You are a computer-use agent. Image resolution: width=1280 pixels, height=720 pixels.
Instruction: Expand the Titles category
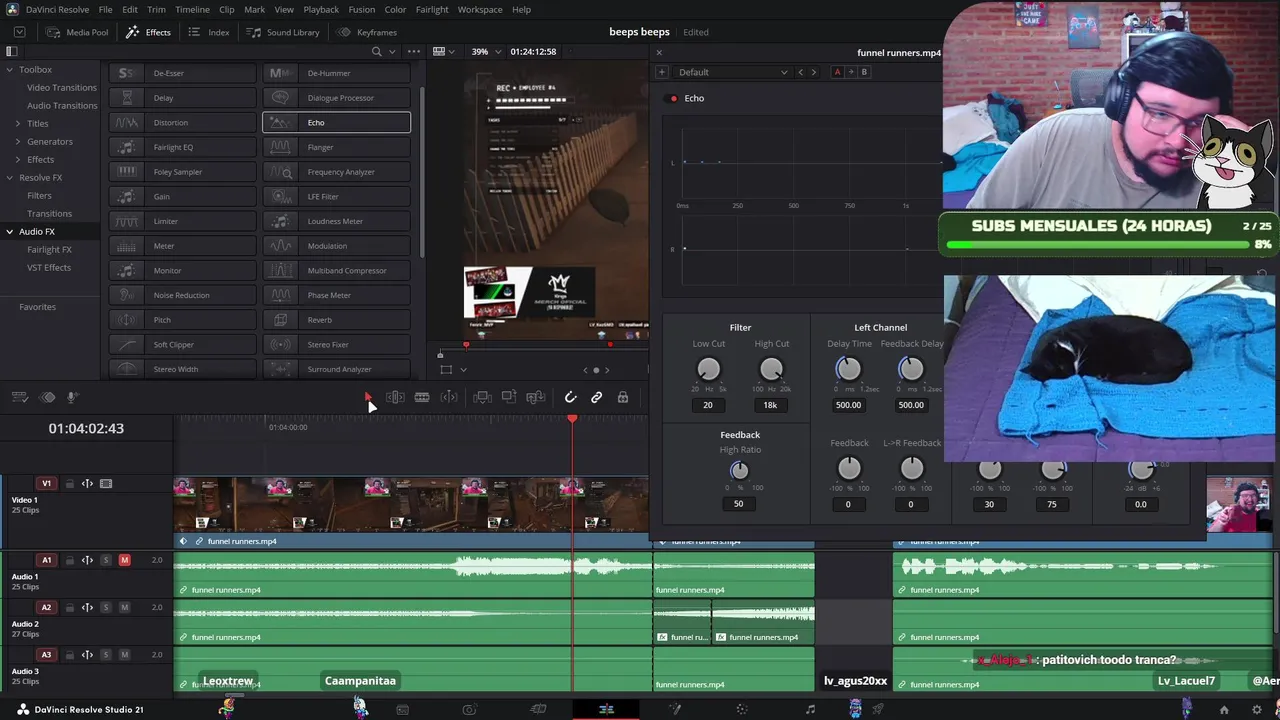point(17,124)
